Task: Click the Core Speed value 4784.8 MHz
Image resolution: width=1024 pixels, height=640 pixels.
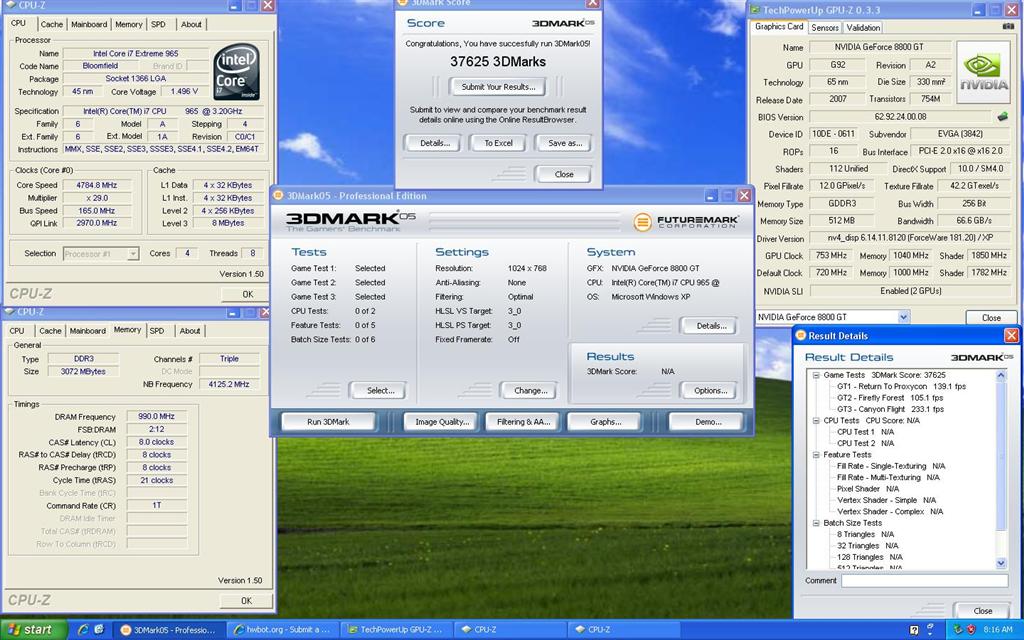Action: (x=97, y=185)
